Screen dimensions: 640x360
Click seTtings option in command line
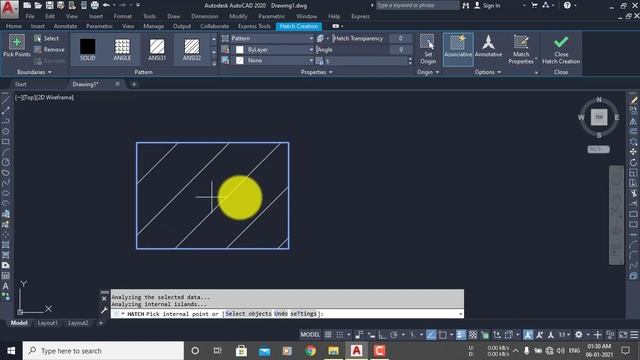tap(303, 314)
